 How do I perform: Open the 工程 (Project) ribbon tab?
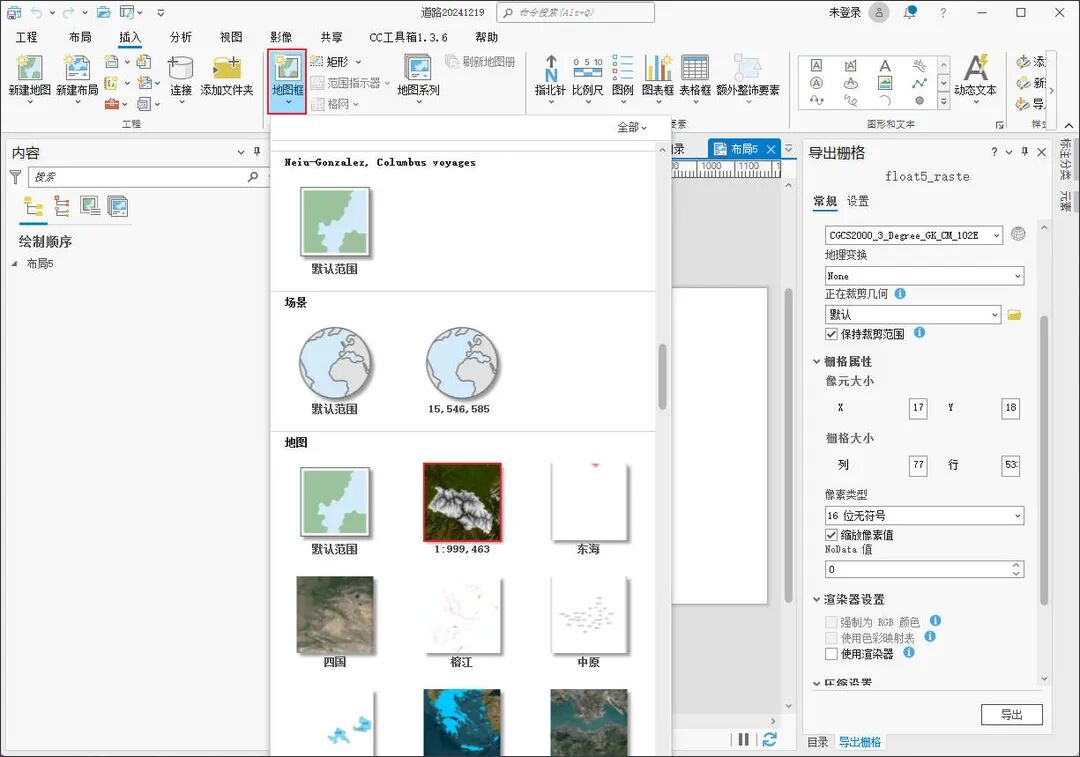[x=26, y=37]
